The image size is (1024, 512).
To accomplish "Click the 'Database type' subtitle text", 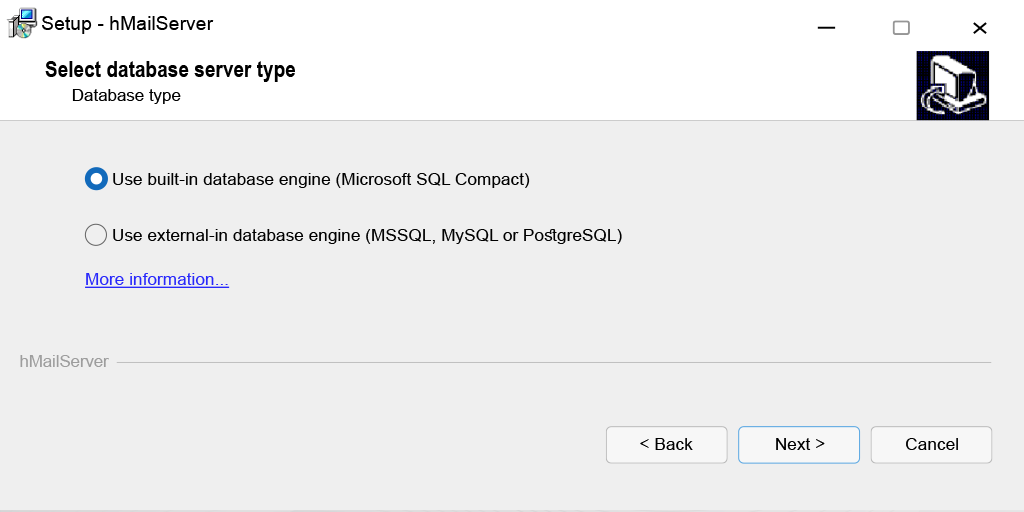I will [x=126, y=95].
